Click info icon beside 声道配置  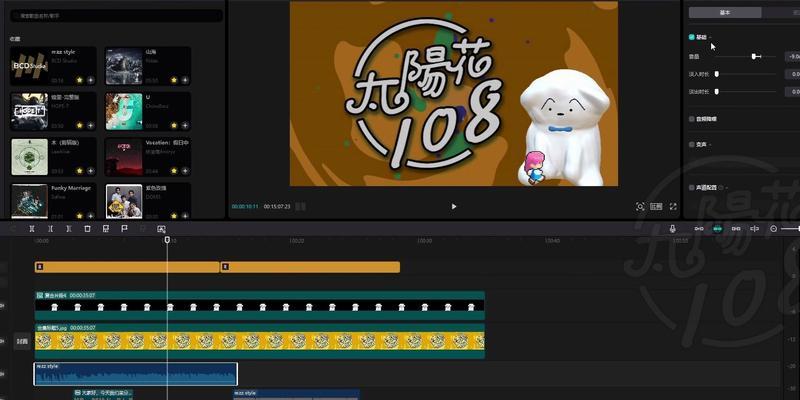[x=720, y=187]
